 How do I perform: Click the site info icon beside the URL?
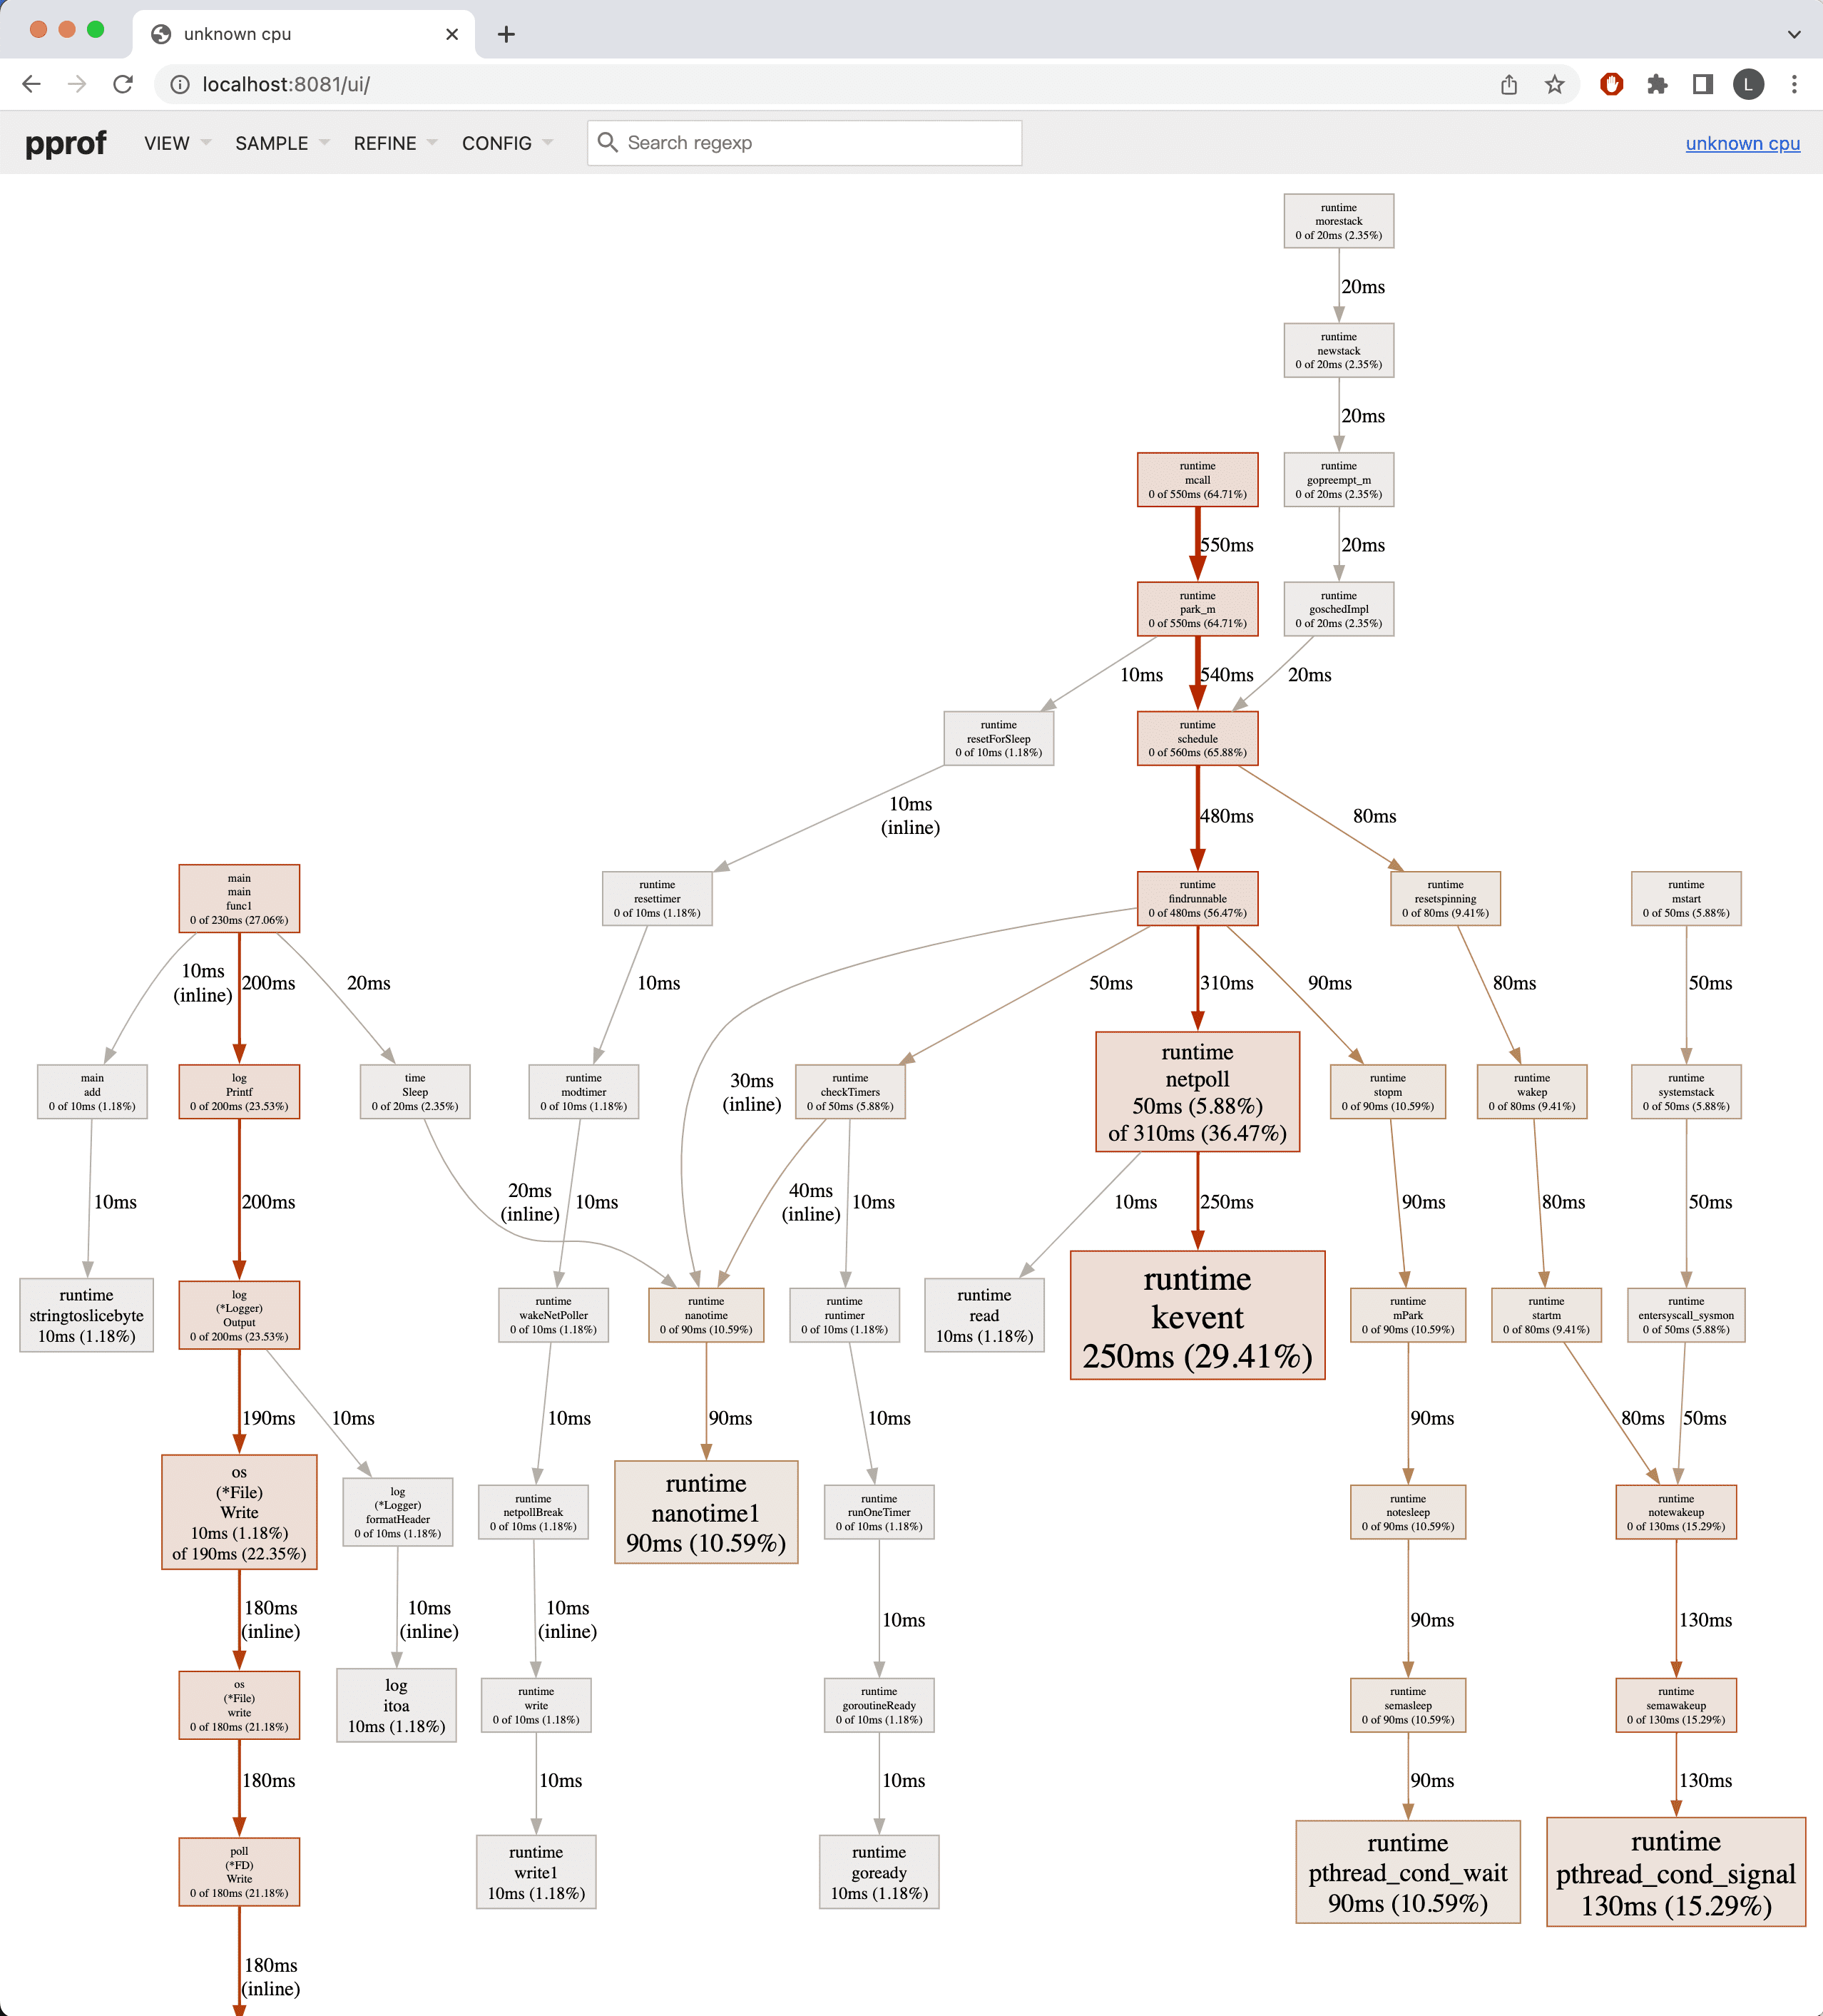pos(178,84)
